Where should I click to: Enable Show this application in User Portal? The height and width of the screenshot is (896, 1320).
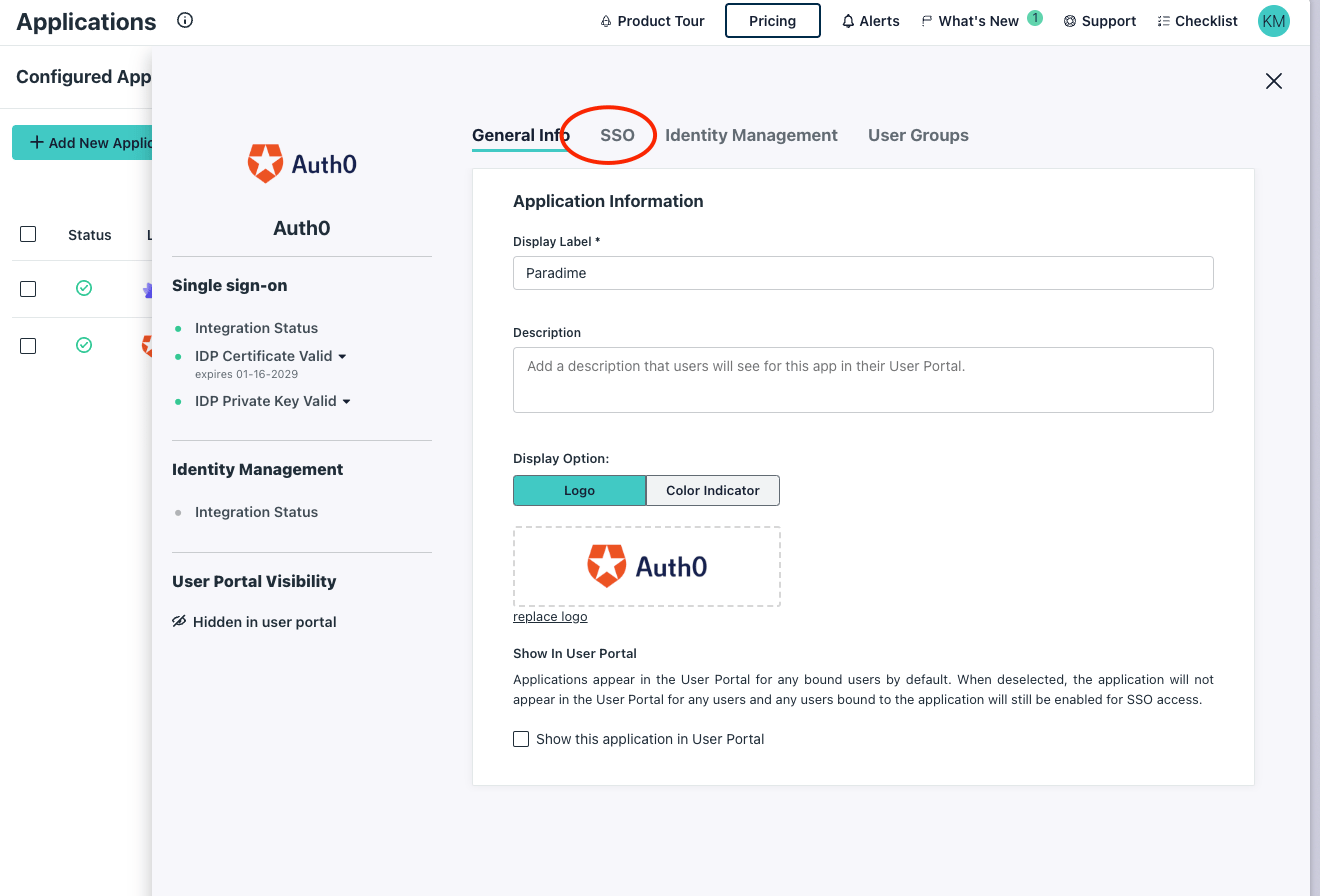tap(521, 739)
